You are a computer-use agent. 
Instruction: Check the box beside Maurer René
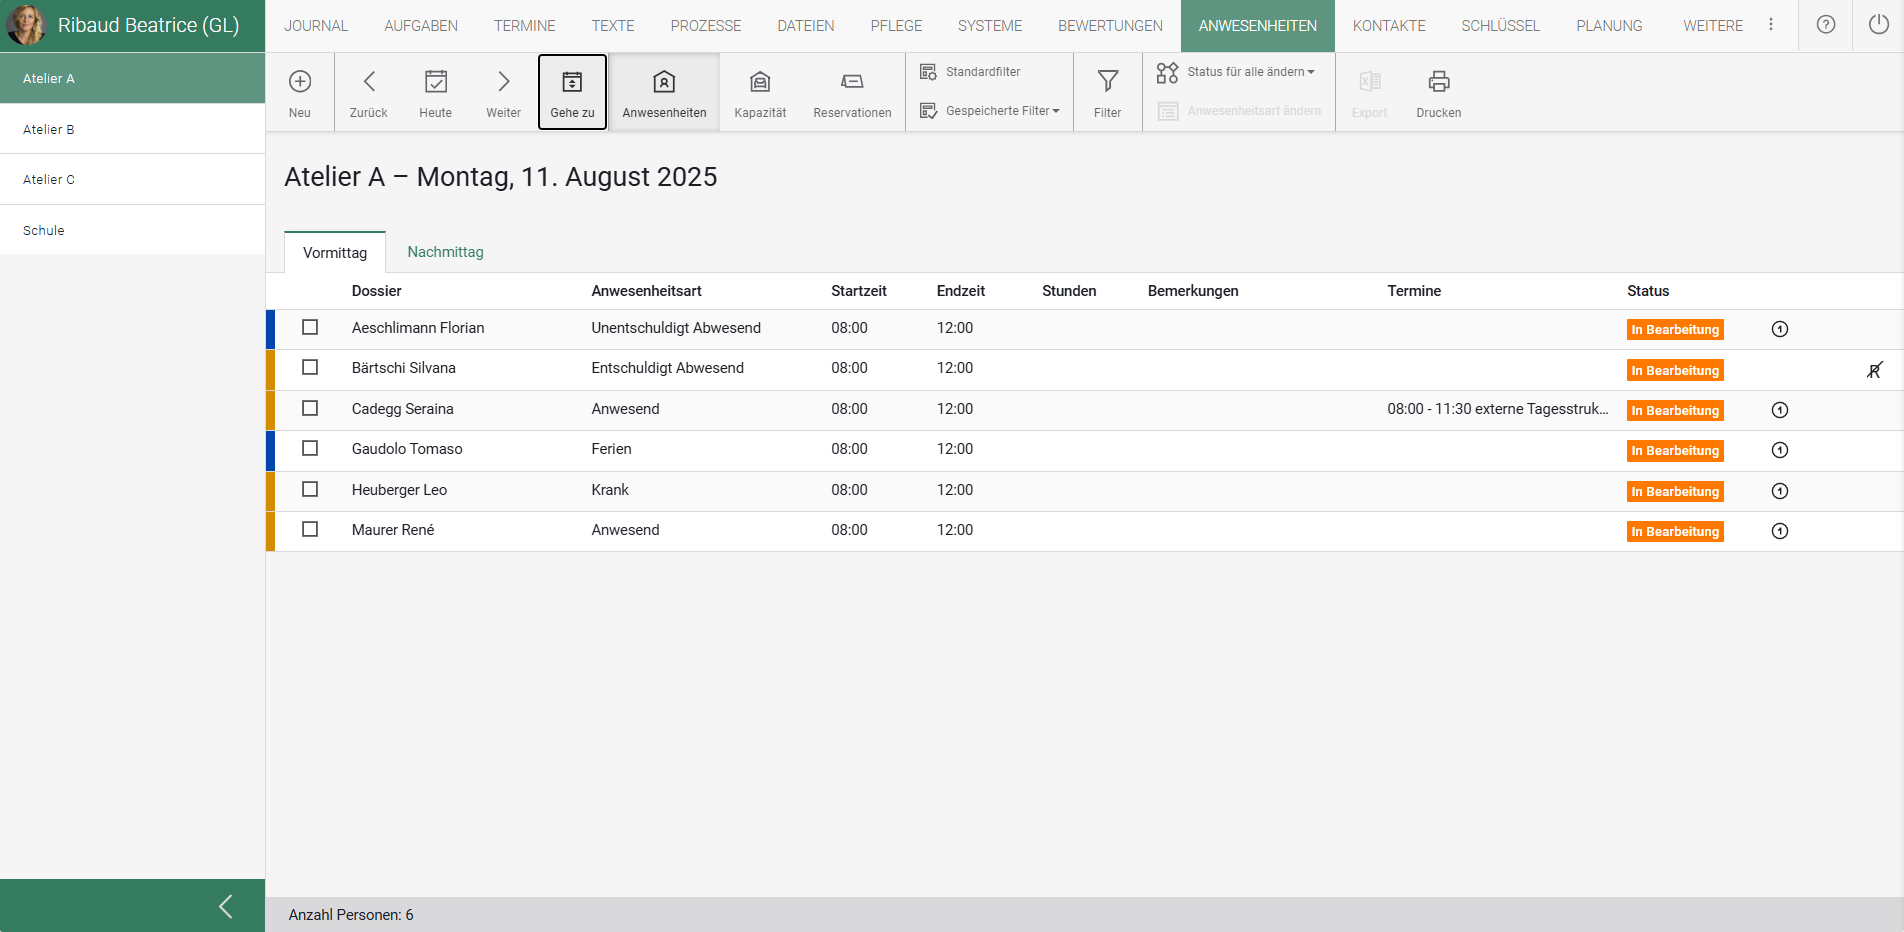click(x=310, y=530)
